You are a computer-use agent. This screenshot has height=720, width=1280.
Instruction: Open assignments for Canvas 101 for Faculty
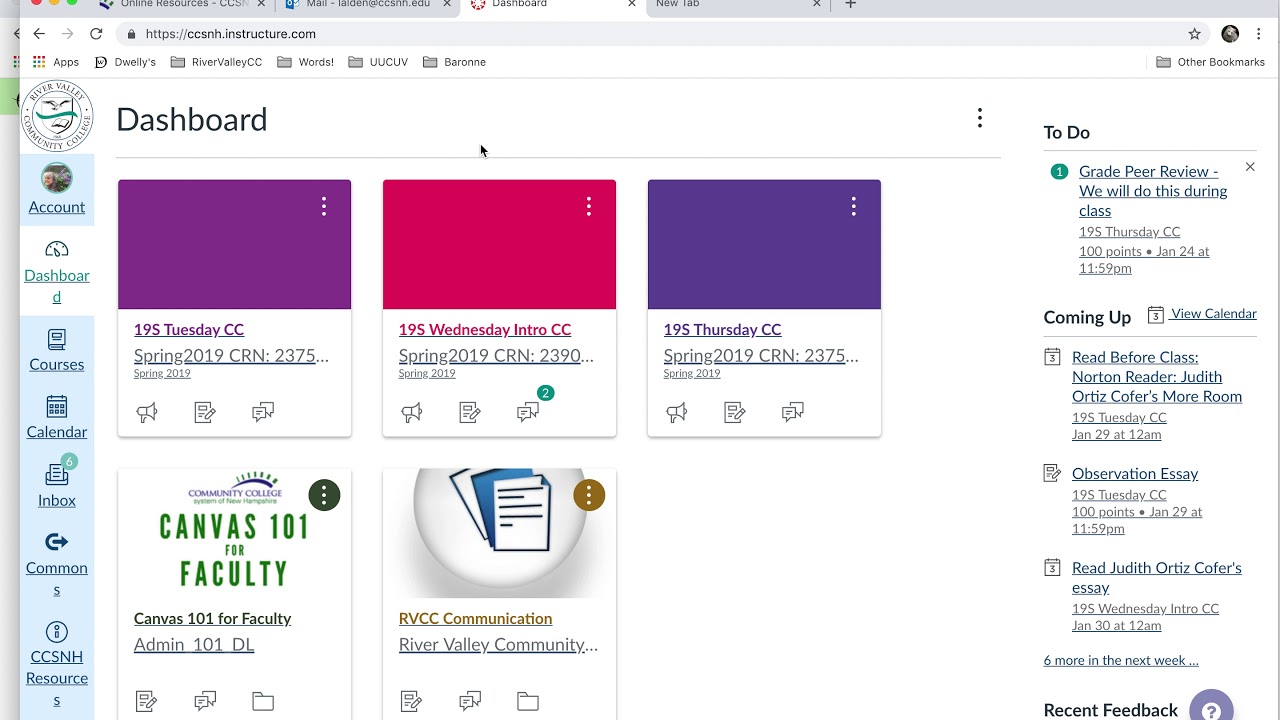click(x=147, y=701)
